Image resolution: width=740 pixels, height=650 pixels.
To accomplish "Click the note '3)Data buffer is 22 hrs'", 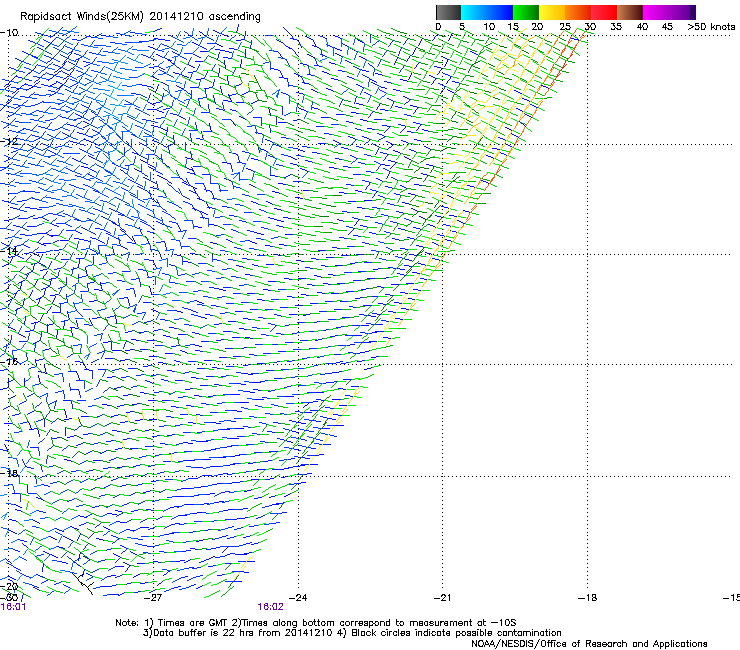I will (197, 633).
